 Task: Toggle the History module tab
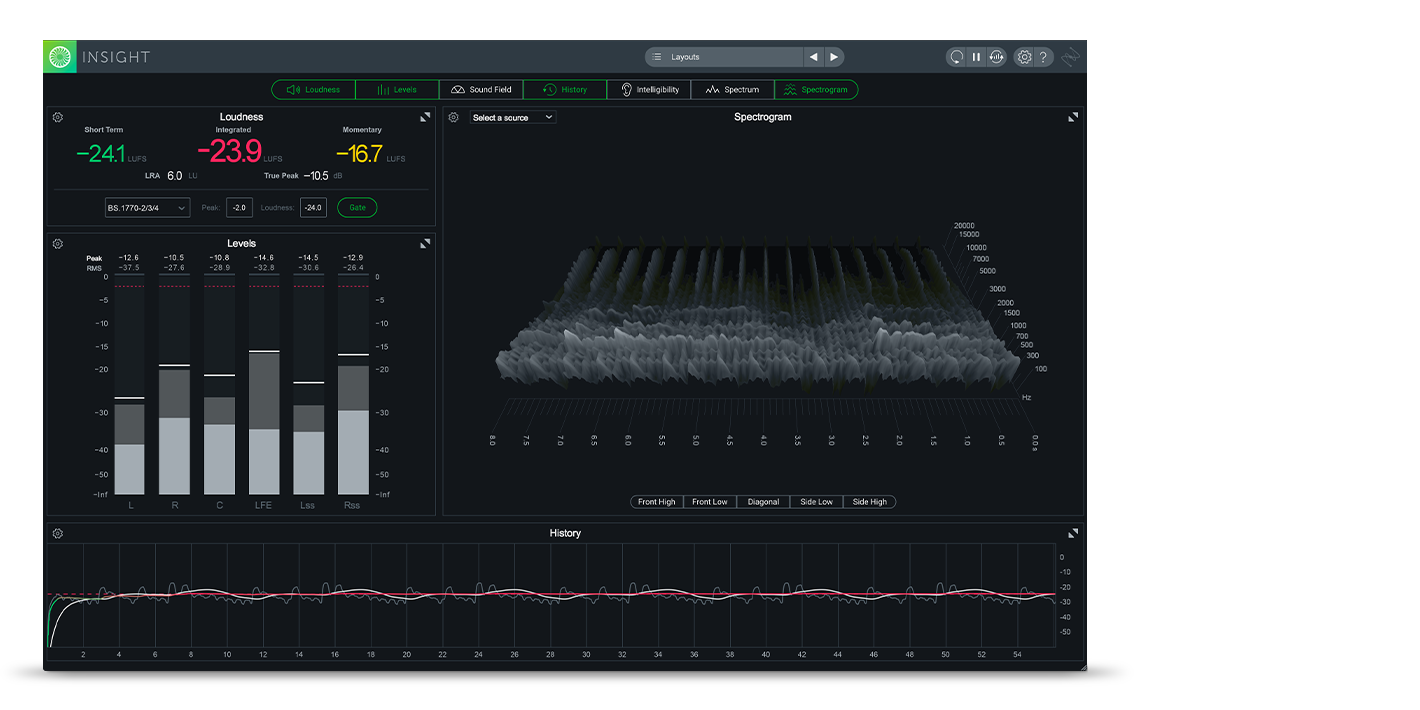coord(565,89)
